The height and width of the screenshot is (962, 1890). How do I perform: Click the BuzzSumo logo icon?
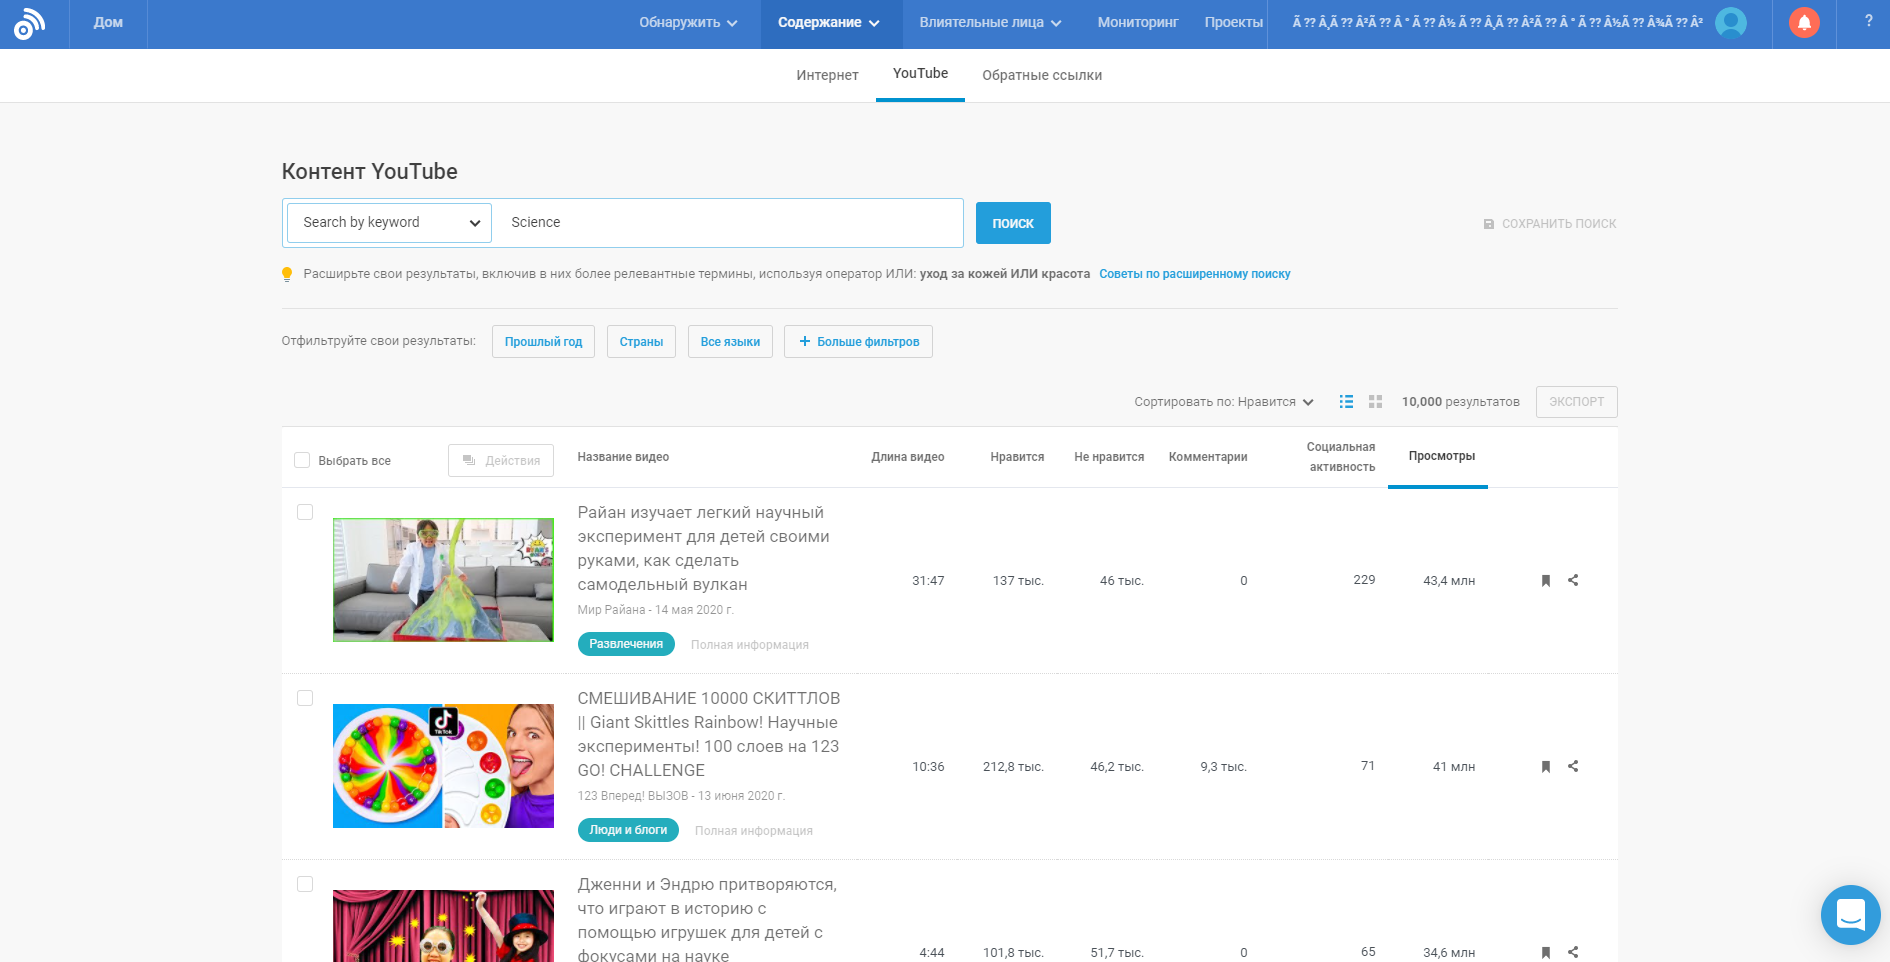(x=30, y=24)
